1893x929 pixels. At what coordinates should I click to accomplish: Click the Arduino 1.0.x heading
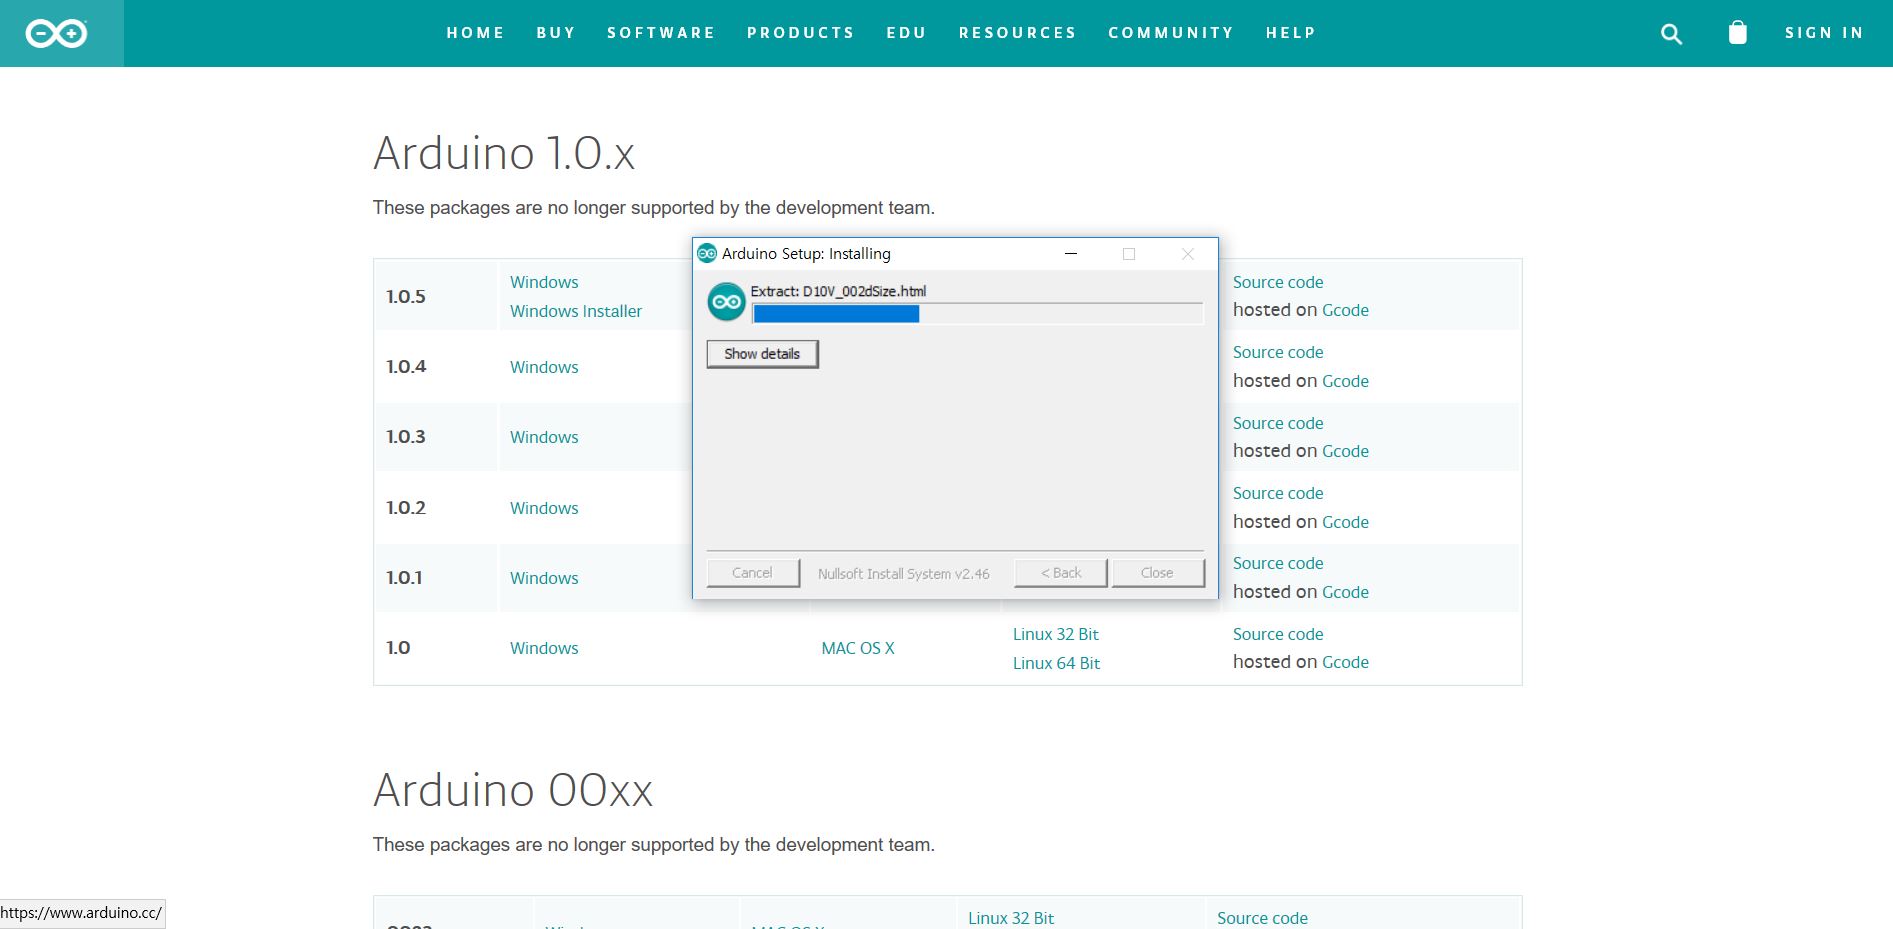(x=504, y=153)
